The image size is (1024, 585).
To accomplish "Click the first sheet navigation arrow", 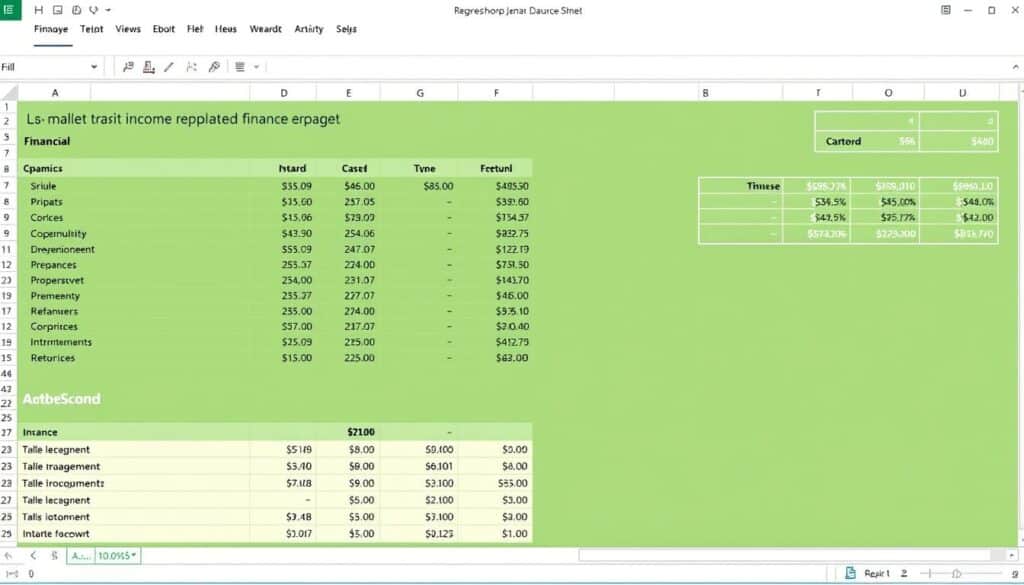I will [8, 556].
